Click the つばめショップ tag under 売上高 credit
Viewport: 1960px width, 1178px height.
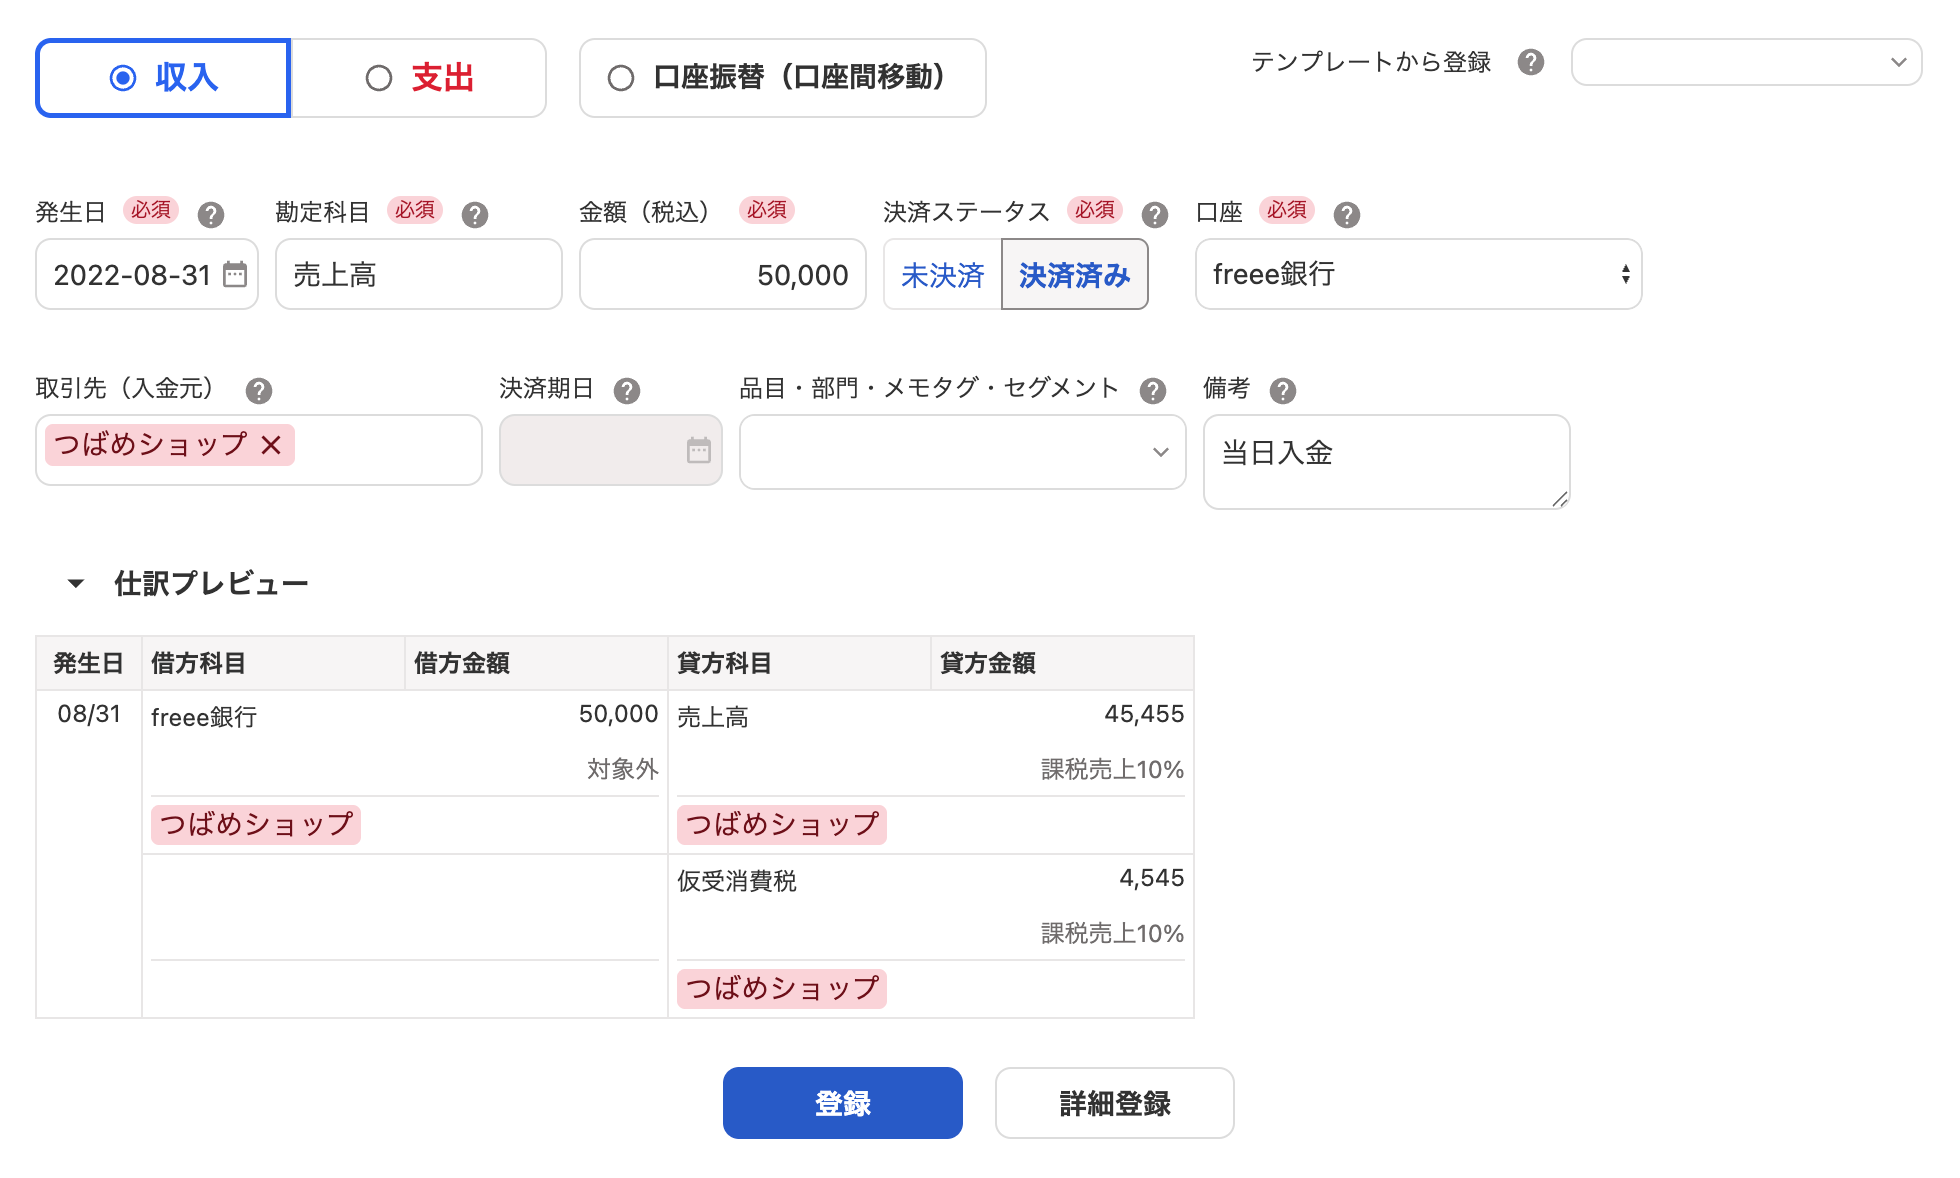782,825
